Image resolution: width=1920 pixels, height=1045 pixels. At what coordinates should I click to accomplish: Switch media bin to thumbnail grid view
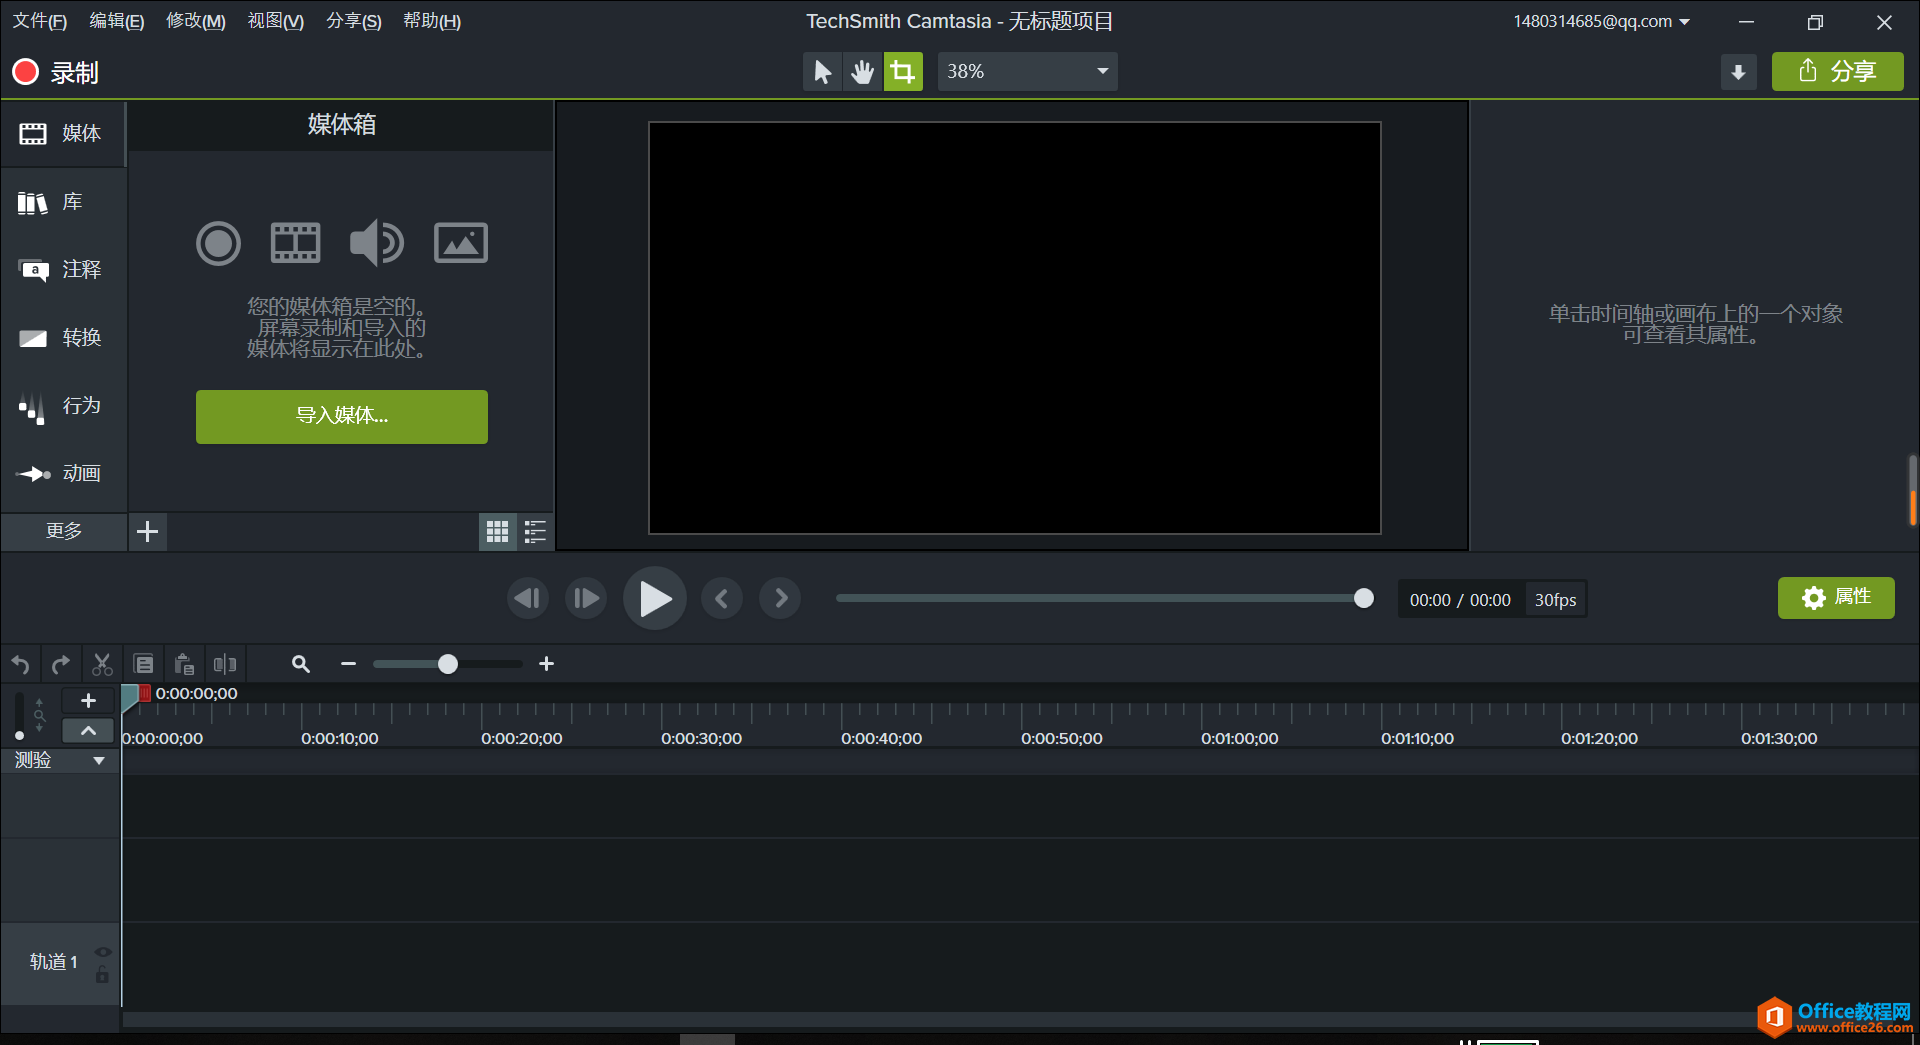coord(497,531)
